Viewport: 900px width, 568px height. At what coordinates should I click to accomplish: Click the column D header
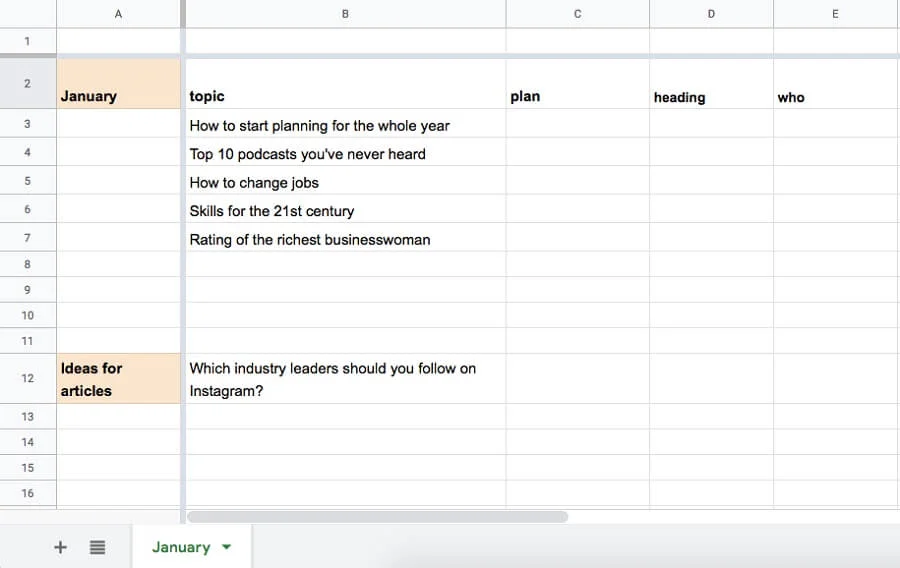(x=711, y=14)
